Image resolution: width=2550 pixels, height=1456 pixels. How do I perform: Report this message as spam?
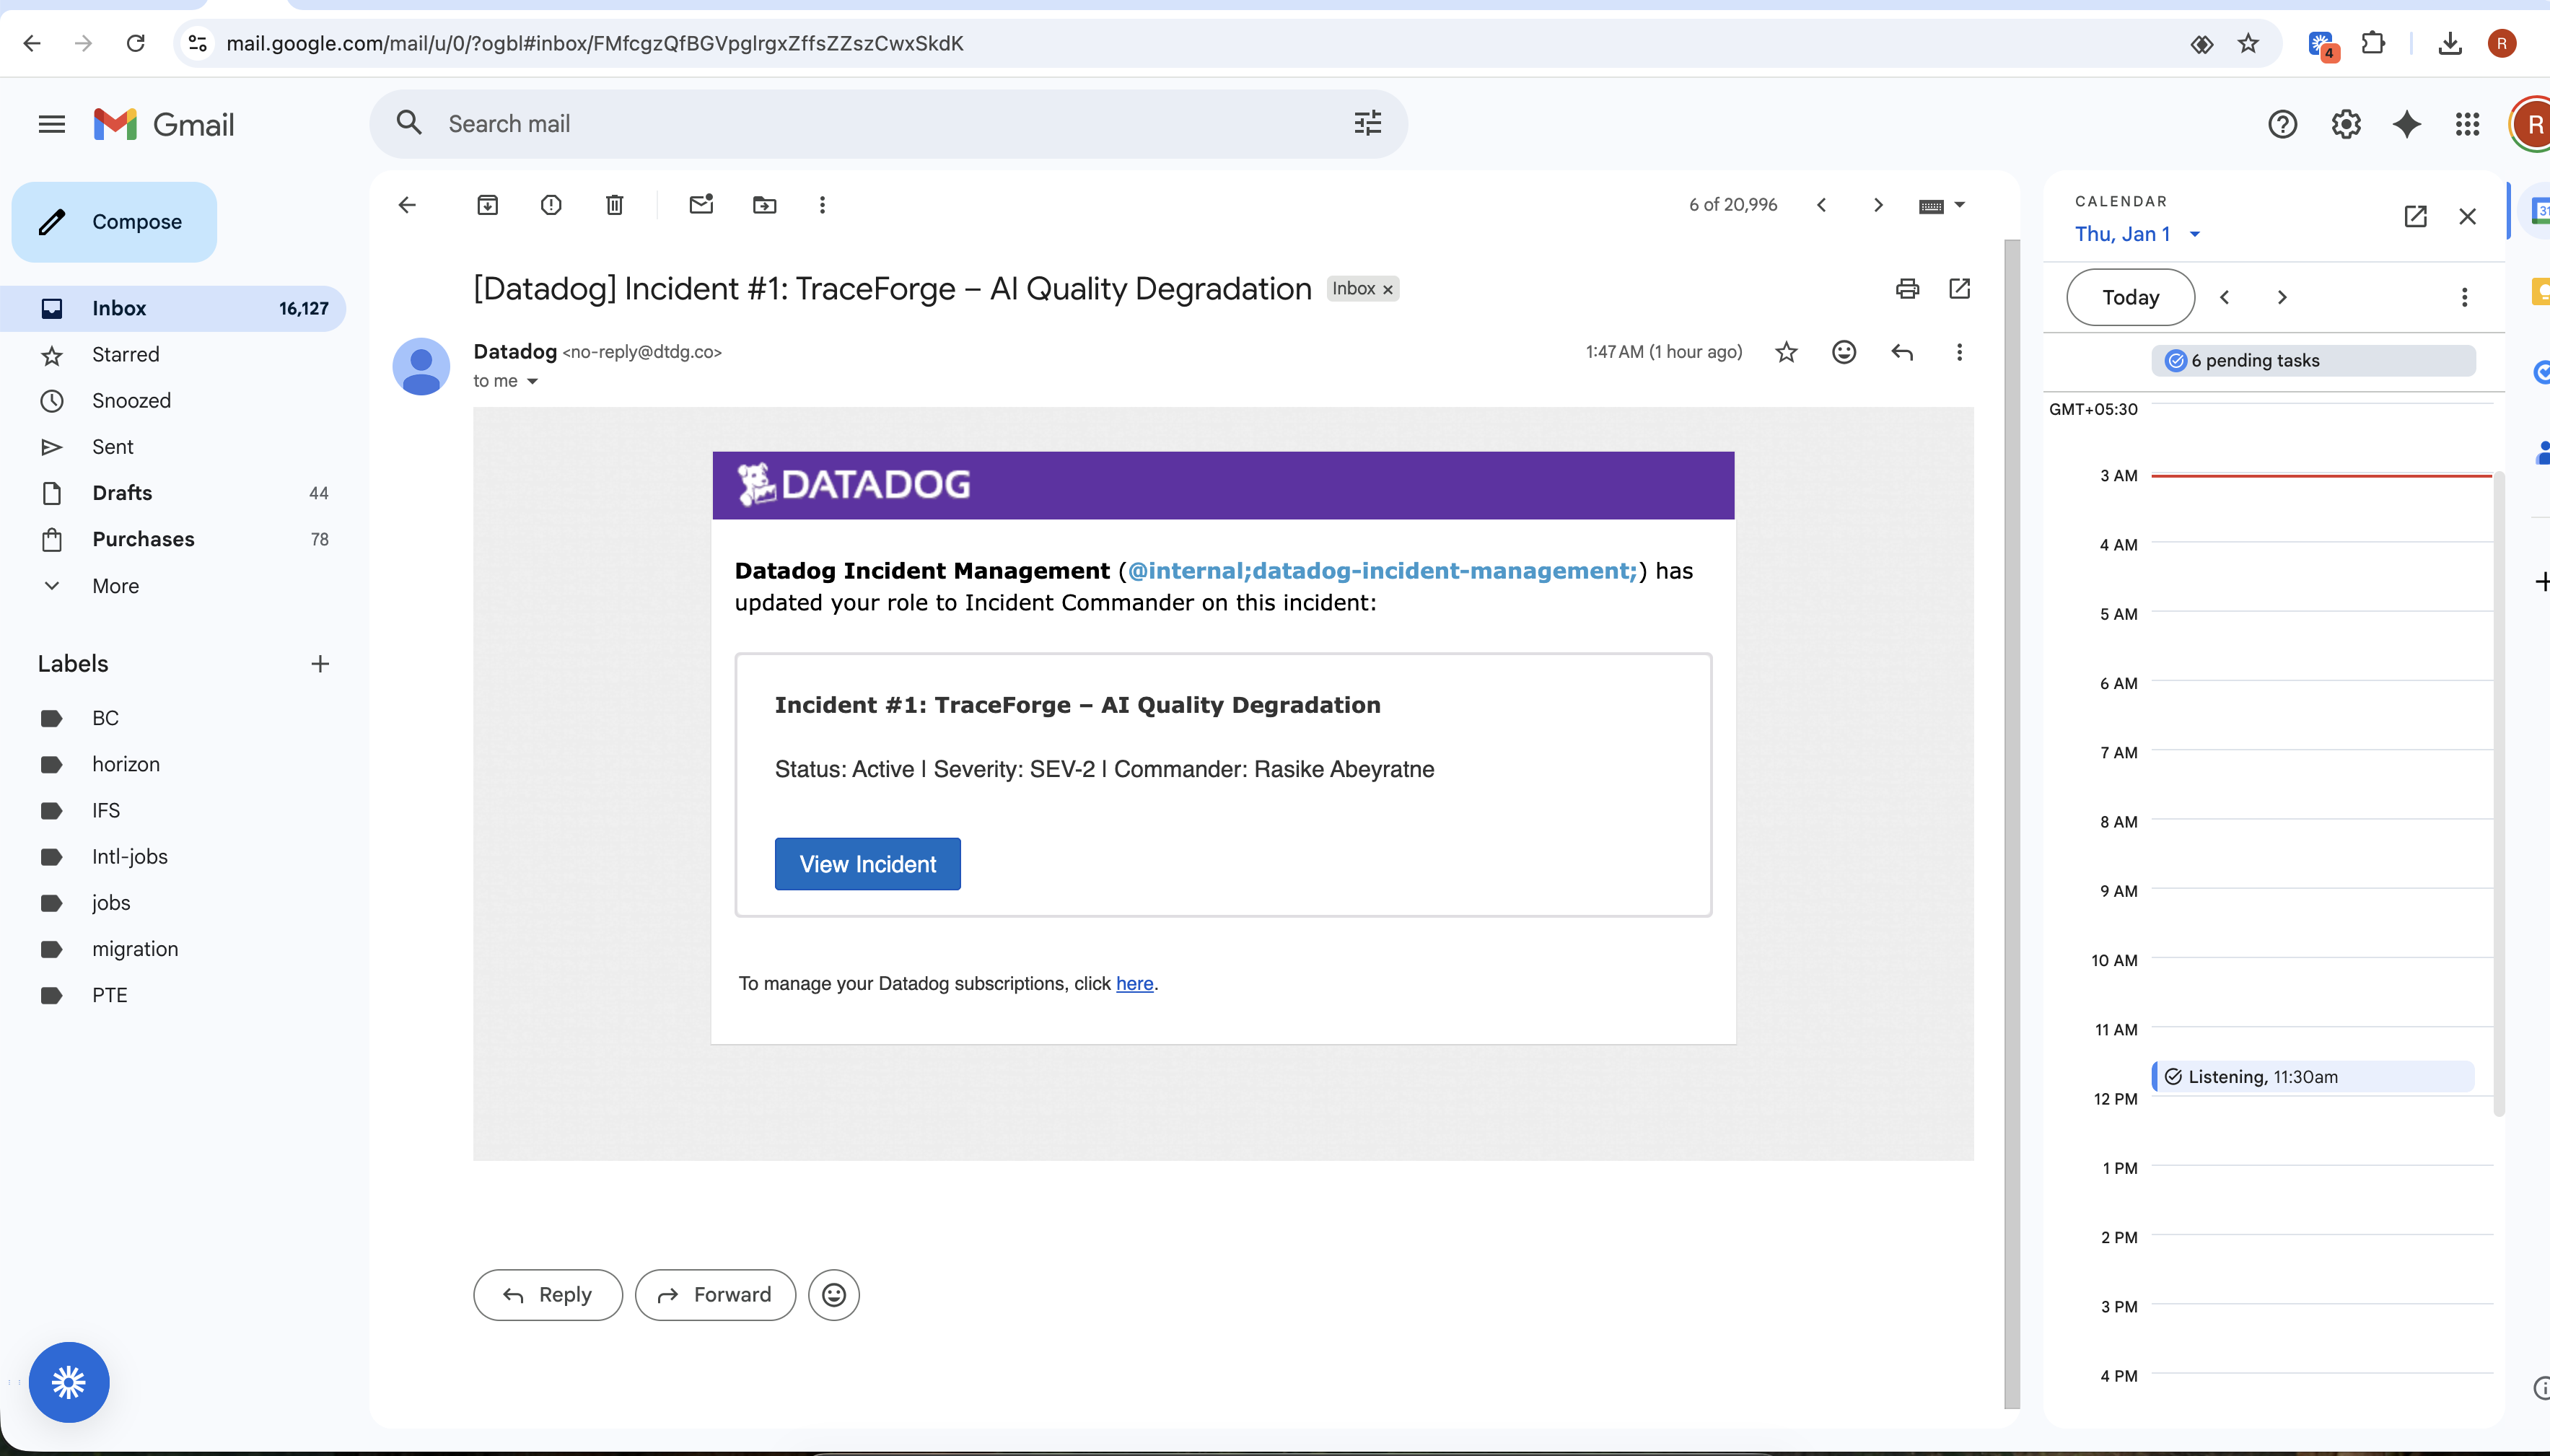tap(551, 205)
